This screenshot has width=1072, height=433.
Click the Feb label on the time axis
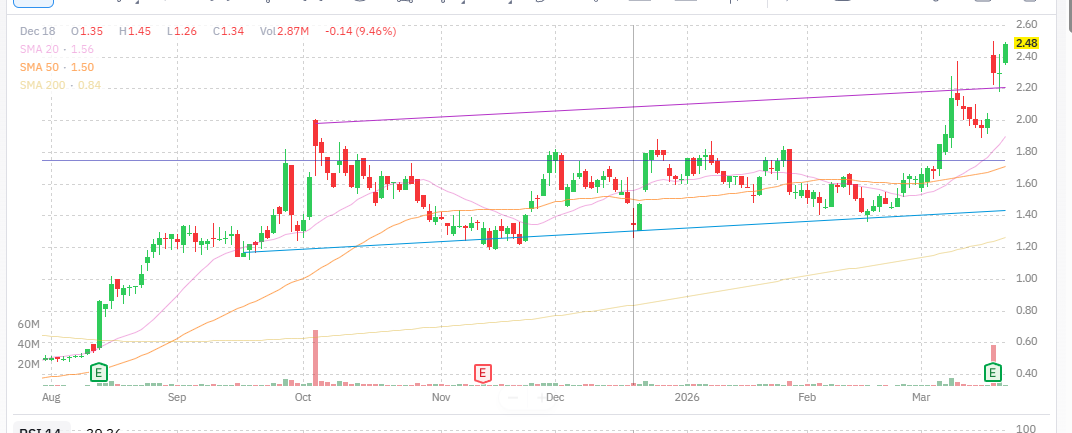807,397
